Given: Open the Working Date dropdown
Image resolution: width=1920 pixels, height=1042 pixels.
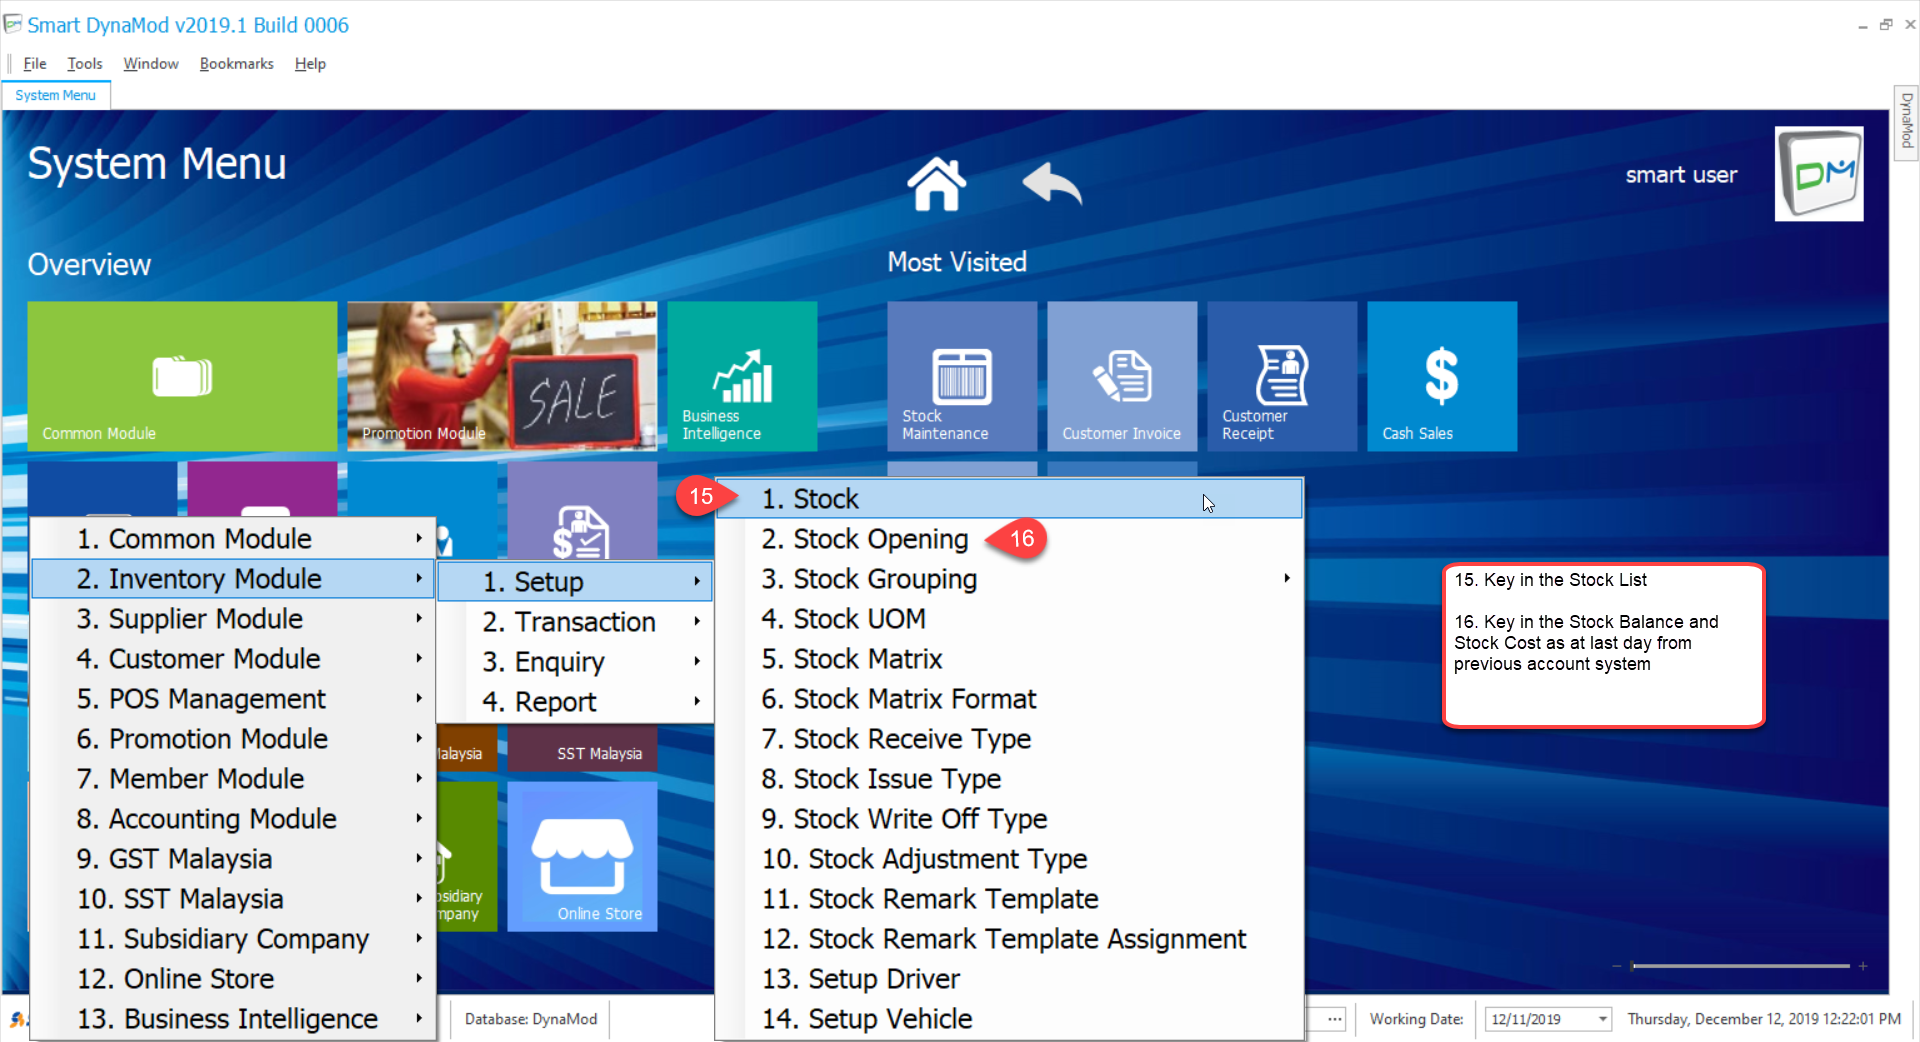Looking at the screenshot, I should point(1602,1019).
